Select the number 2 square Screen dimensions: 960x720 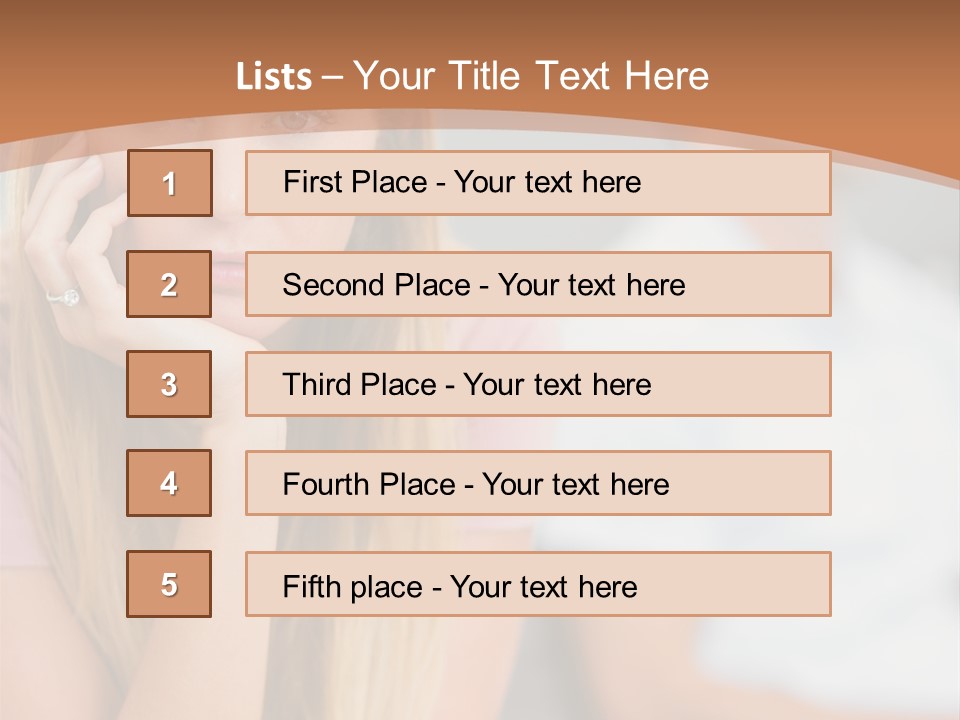169,284
